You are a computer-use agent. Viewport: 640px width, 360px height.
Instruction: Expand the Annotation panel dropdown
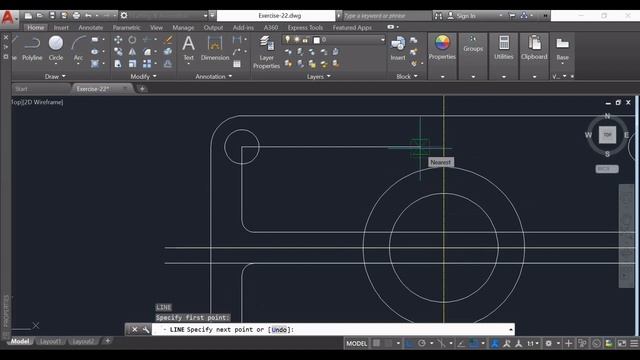point(213,76)
